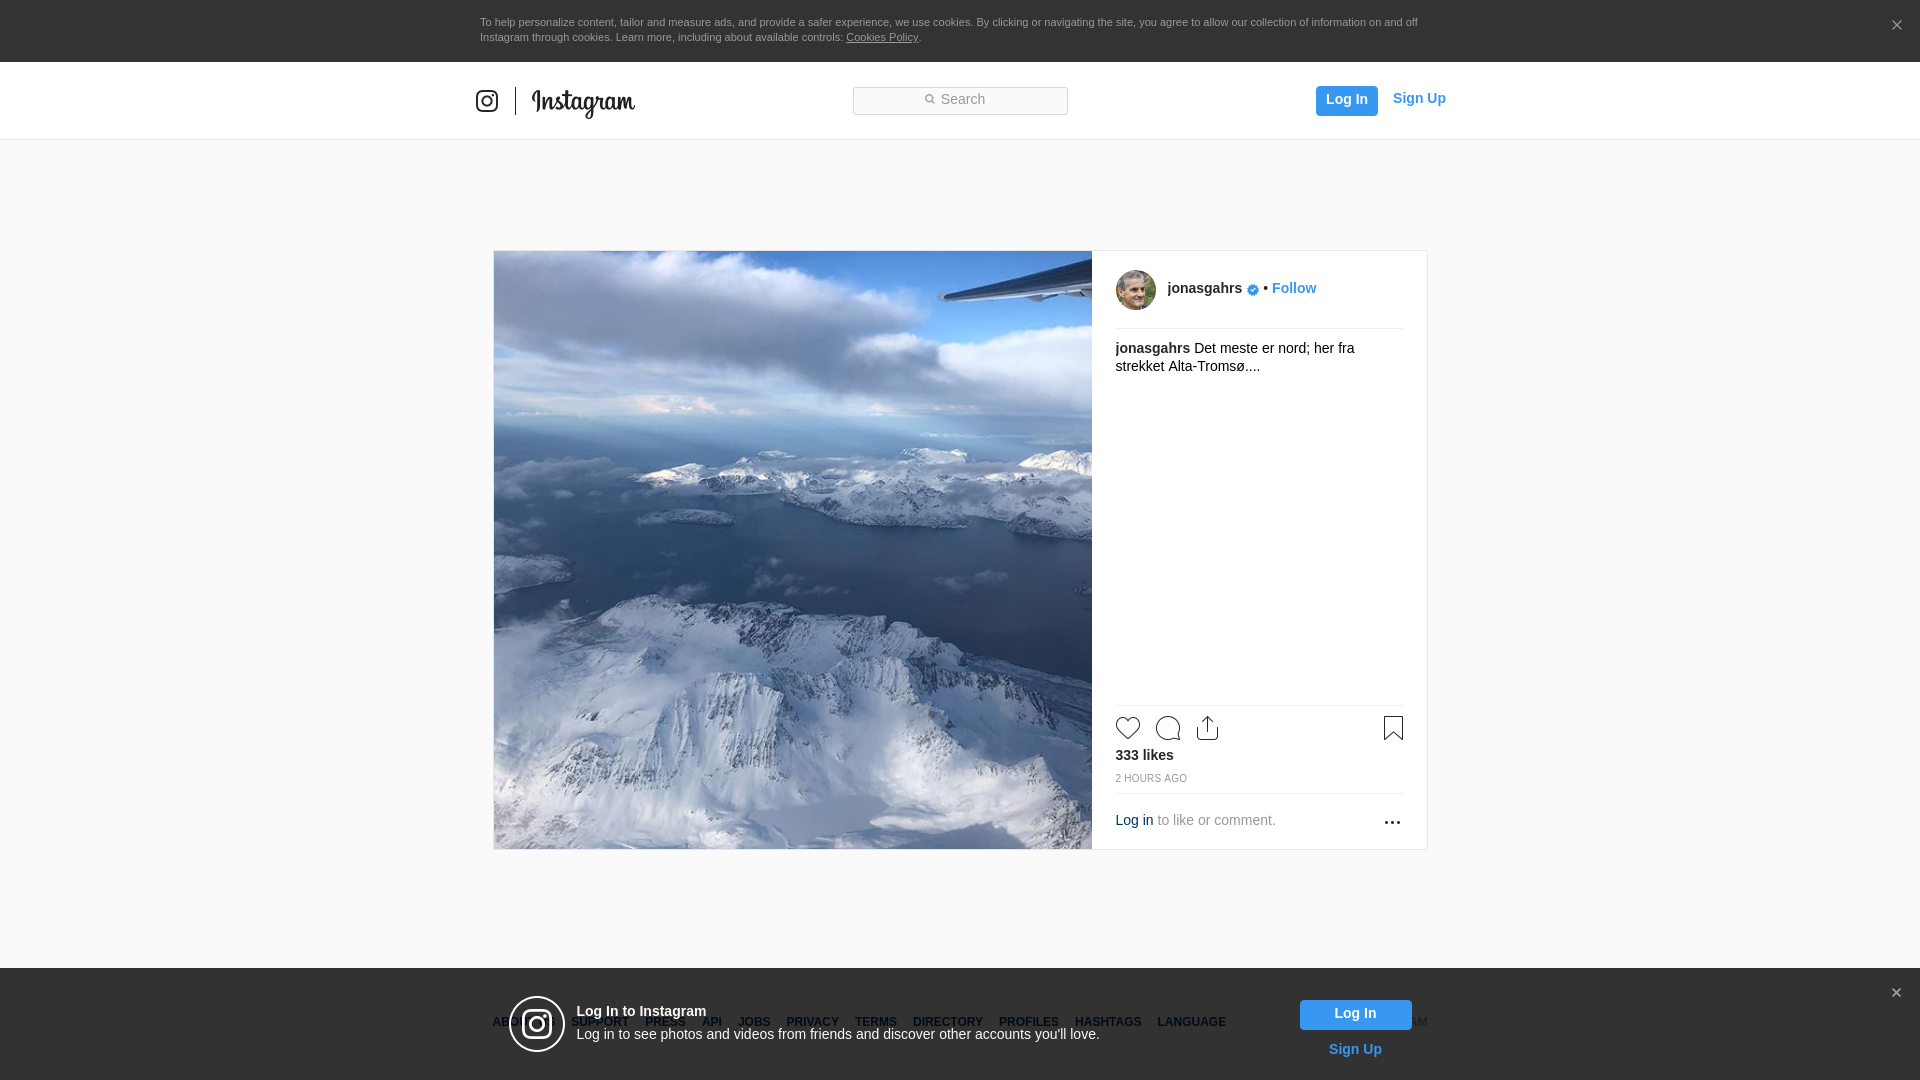The image size is (1920, 1080).
Task: Click the top Sign Up link
Action: (1418, 98)
